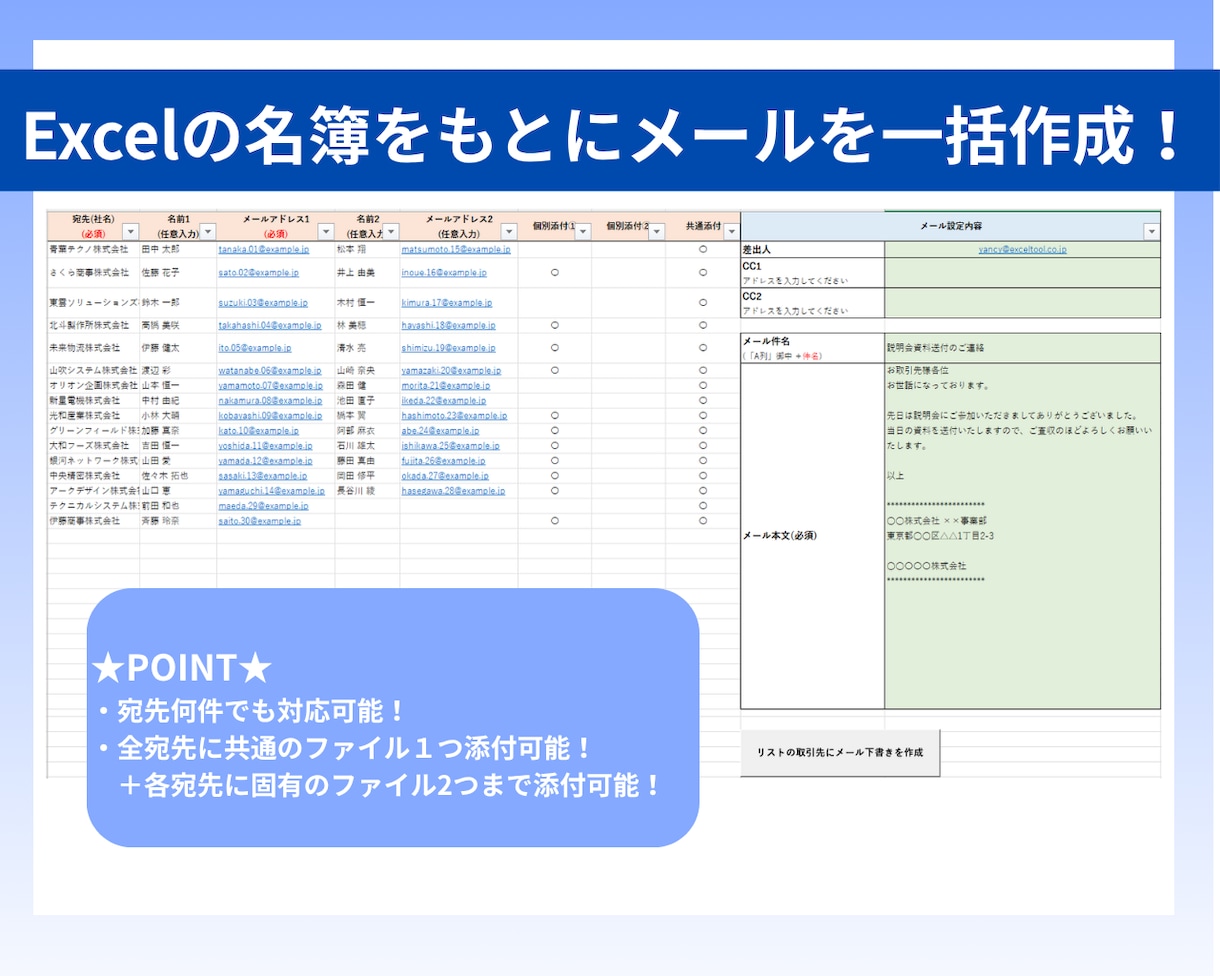
Task: Select name cell 松本 翔
Action: 367,249
